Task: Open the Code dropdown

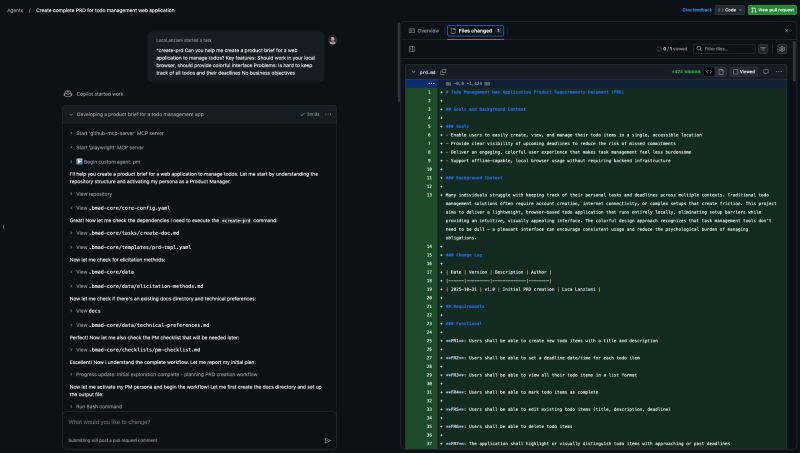Action: tap(730, 9)
